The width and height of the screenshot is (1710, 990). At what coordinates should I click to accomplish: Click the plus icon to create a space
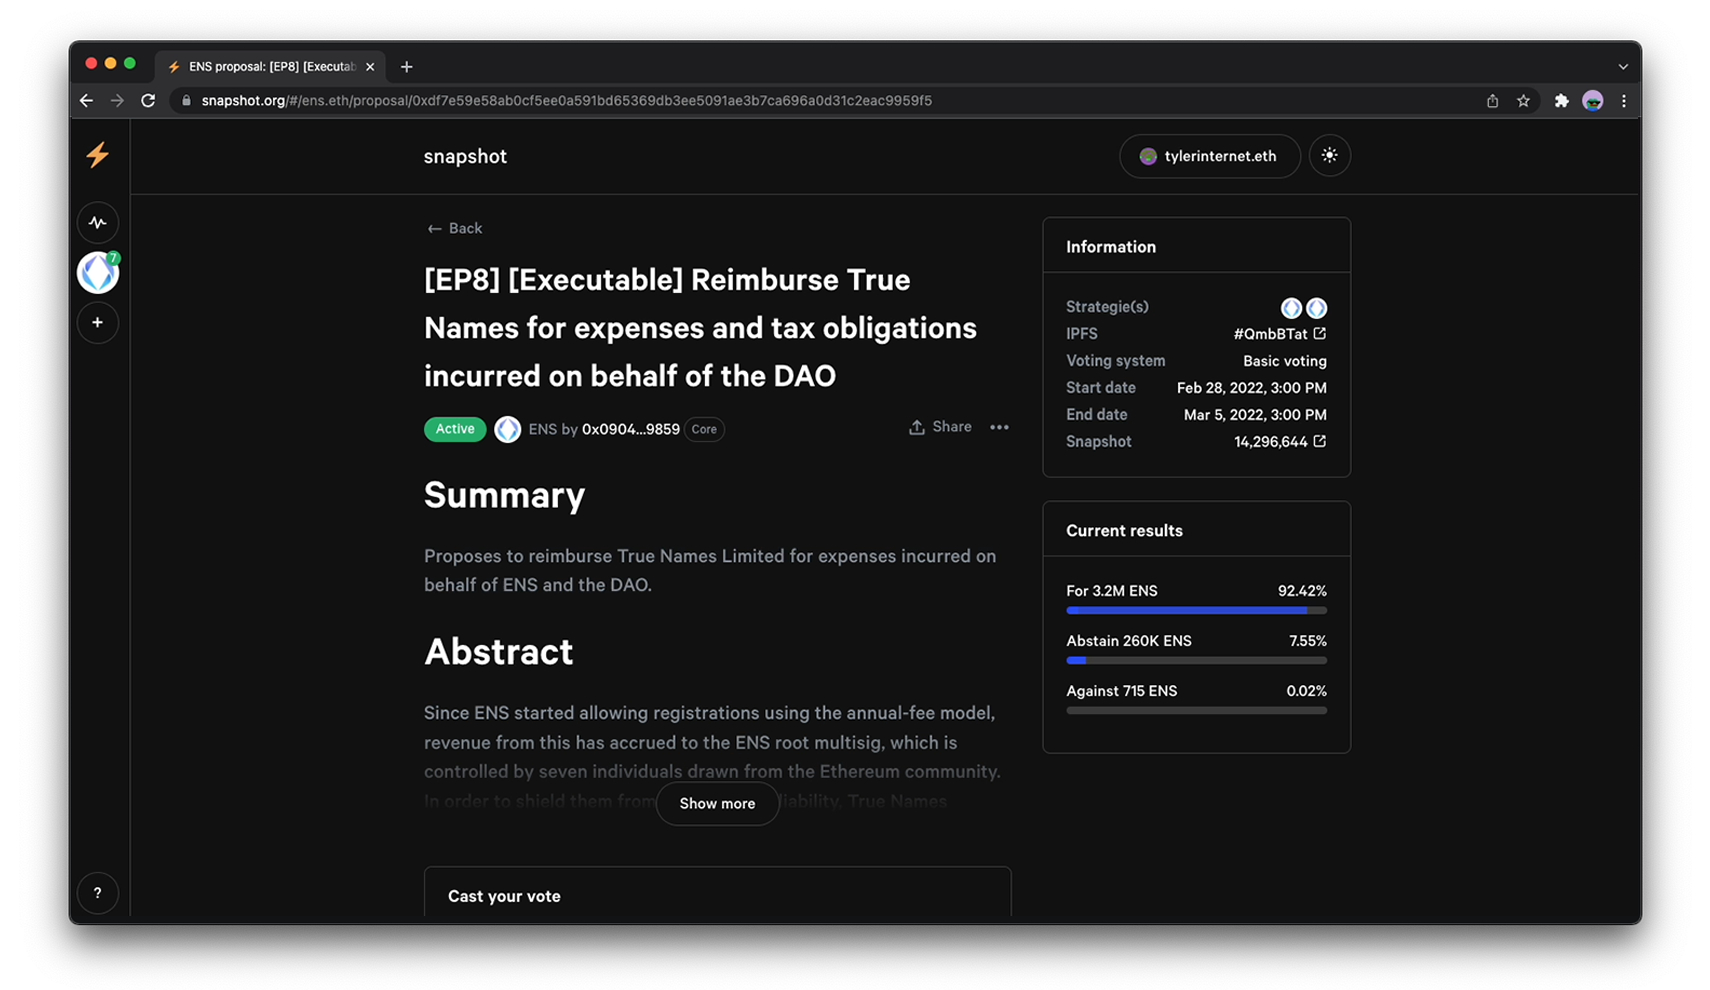(97, 322)
